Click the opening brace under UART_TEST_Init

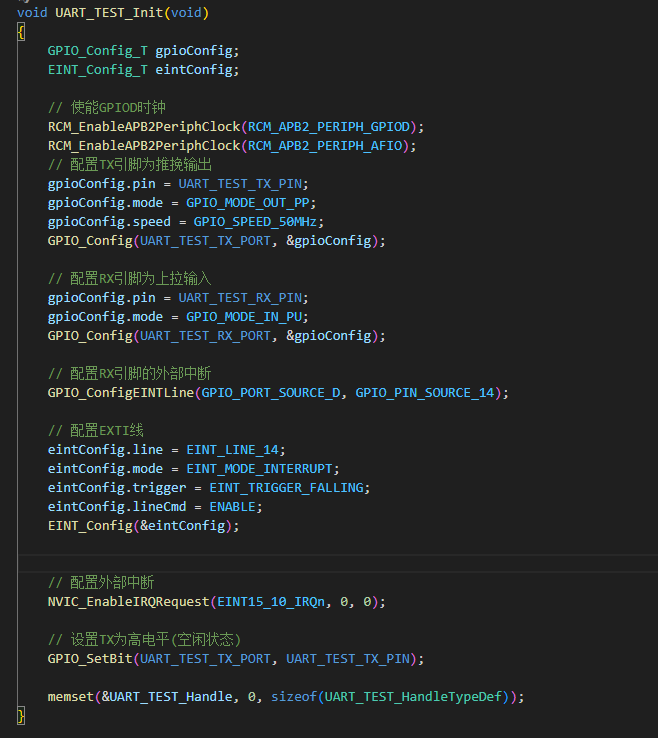point(21,32)
